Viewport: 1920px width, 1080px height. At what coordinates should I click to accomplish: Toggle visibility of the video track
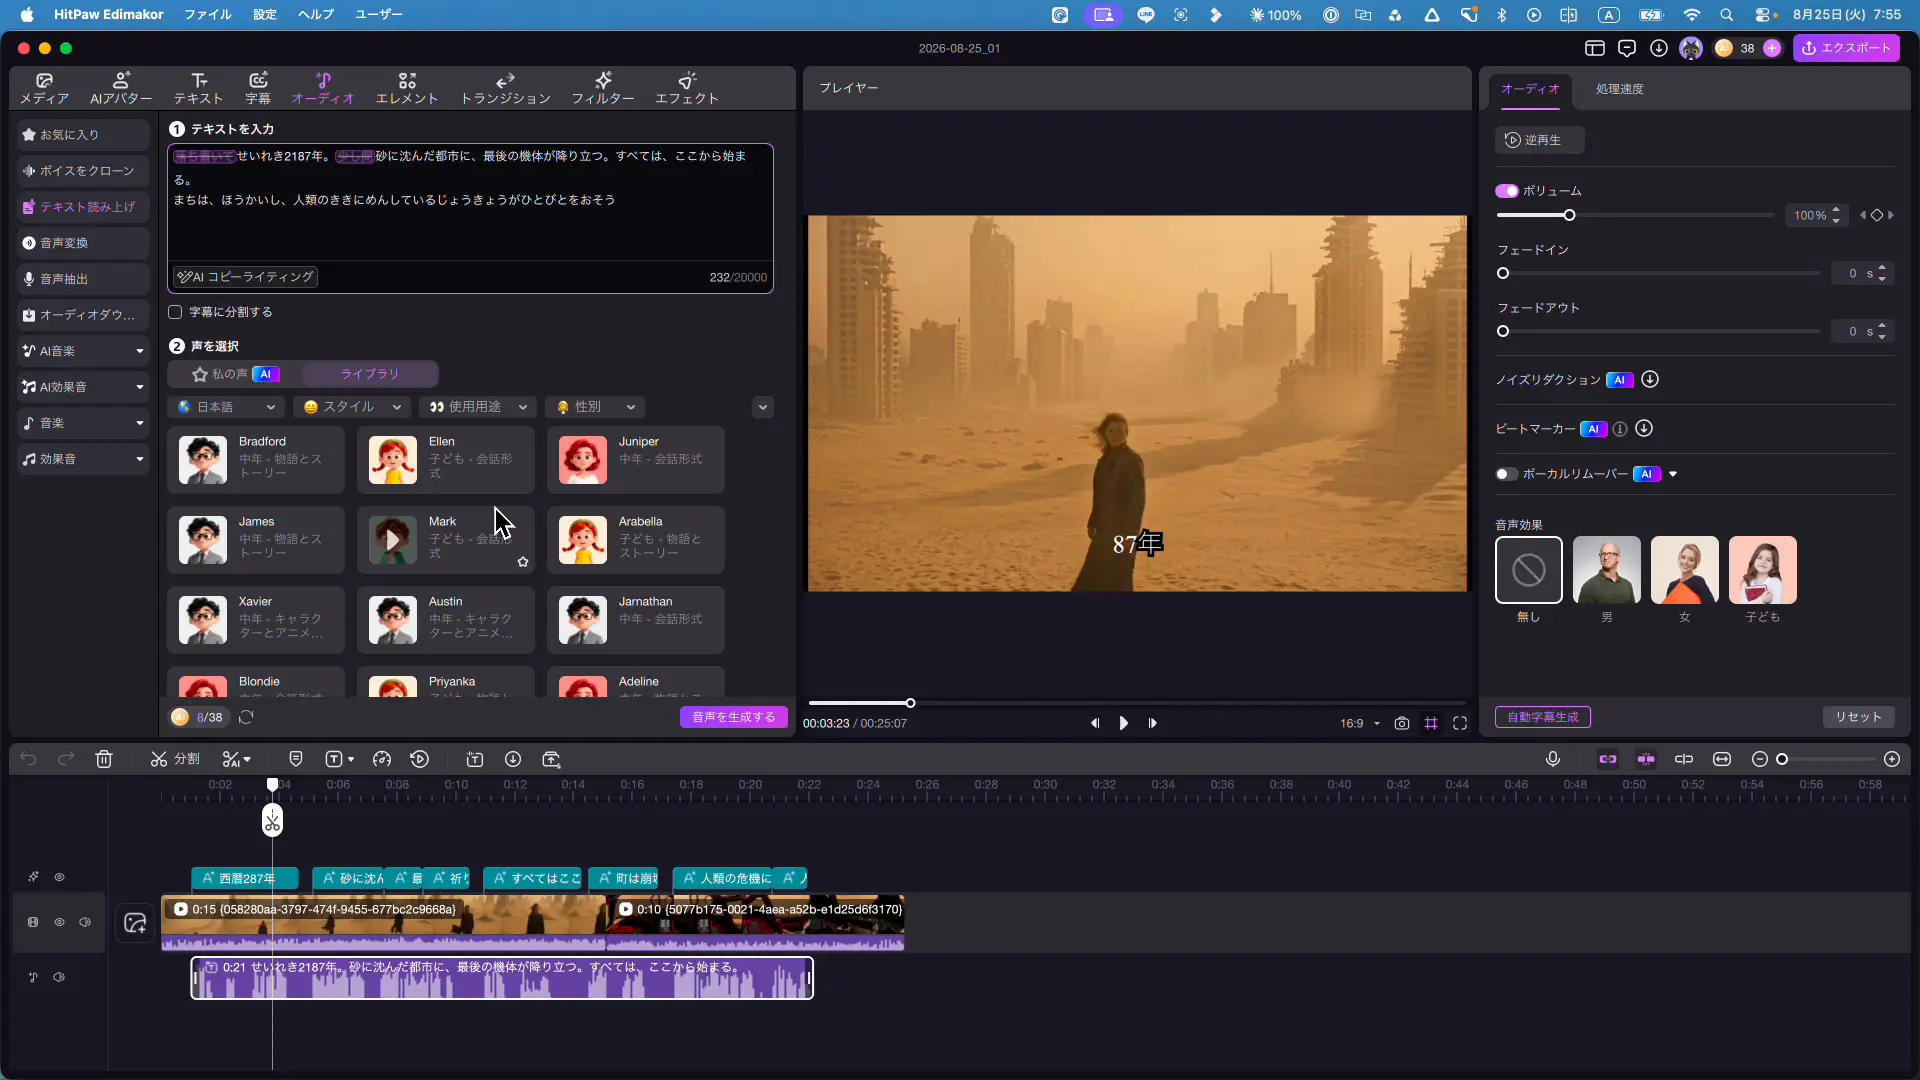coord(59,922)
